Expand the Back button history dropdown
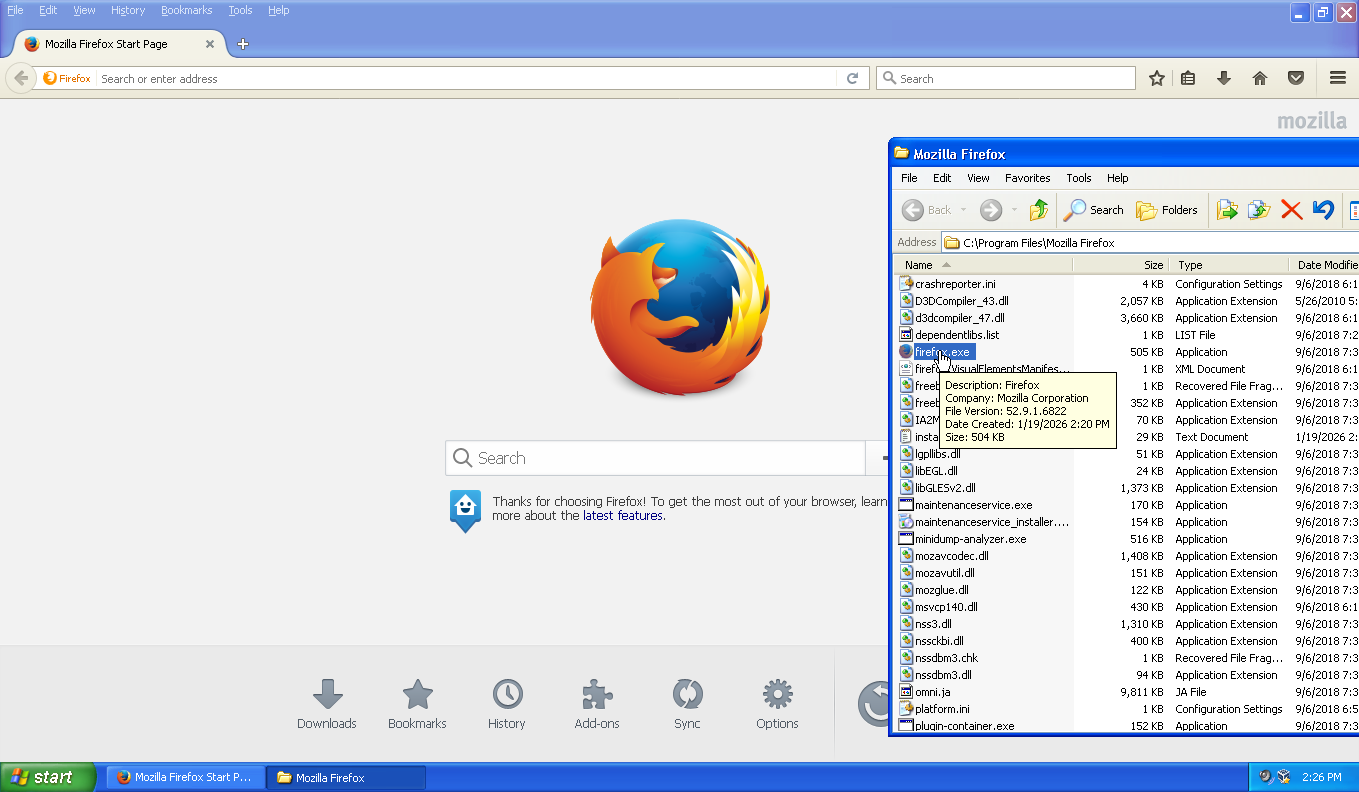1359x792 pixels. (x=964, y=210)
